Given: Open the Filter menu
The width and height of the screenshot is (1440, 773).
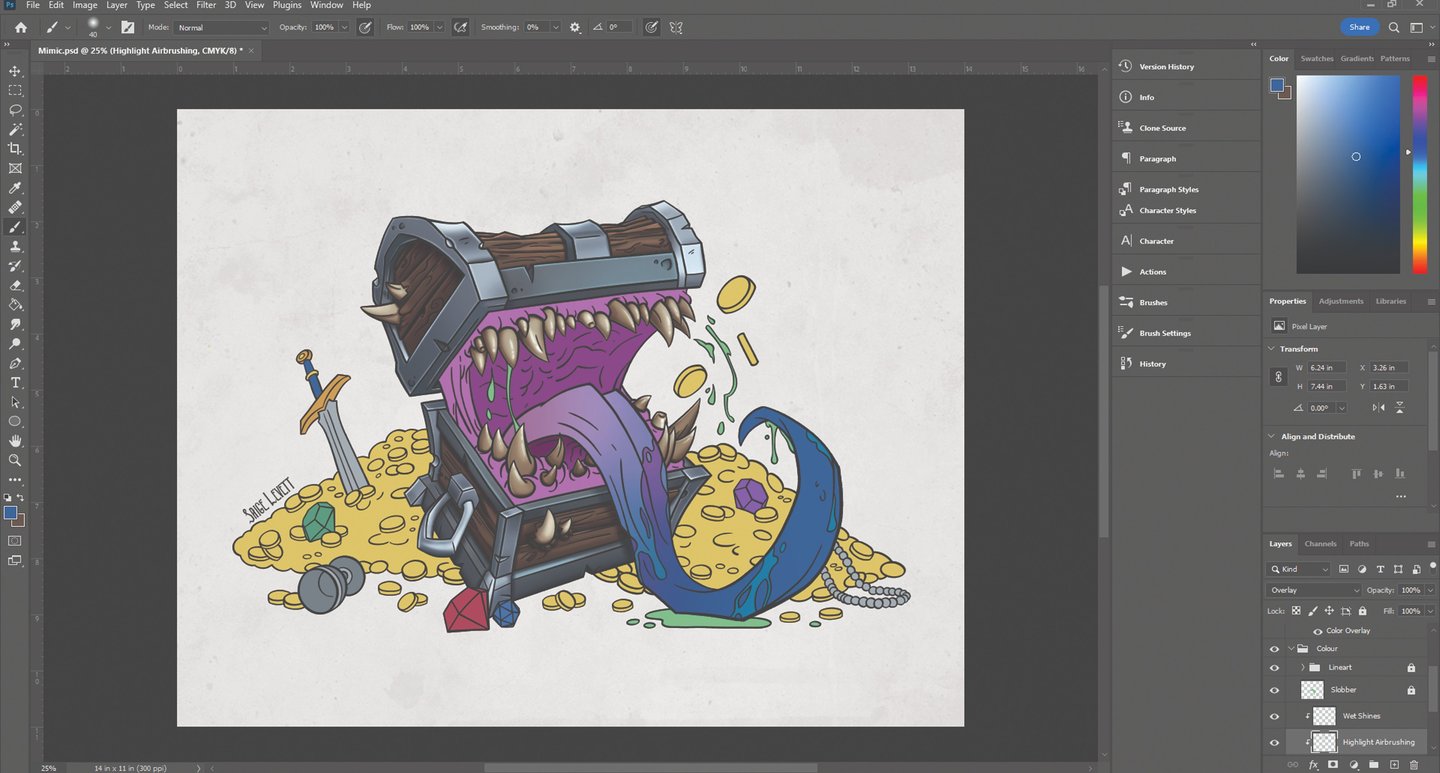Looking at the screenshot, I should tap(206, 5).
